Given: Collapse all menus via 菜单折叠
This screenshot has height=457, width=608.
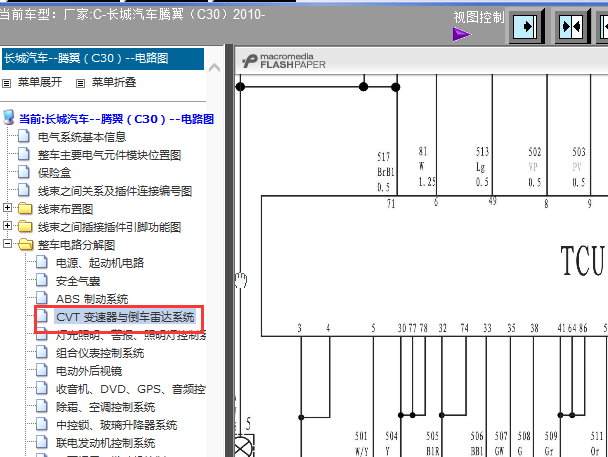Looking at the screenshot, I should [114, 82].
